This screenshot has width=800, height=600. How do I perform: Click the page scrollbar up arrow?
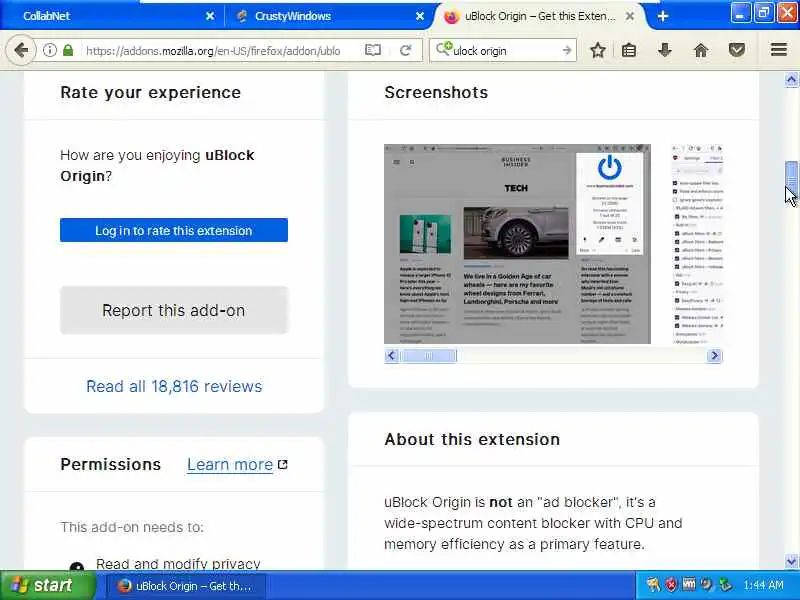(x=791, y=80)
